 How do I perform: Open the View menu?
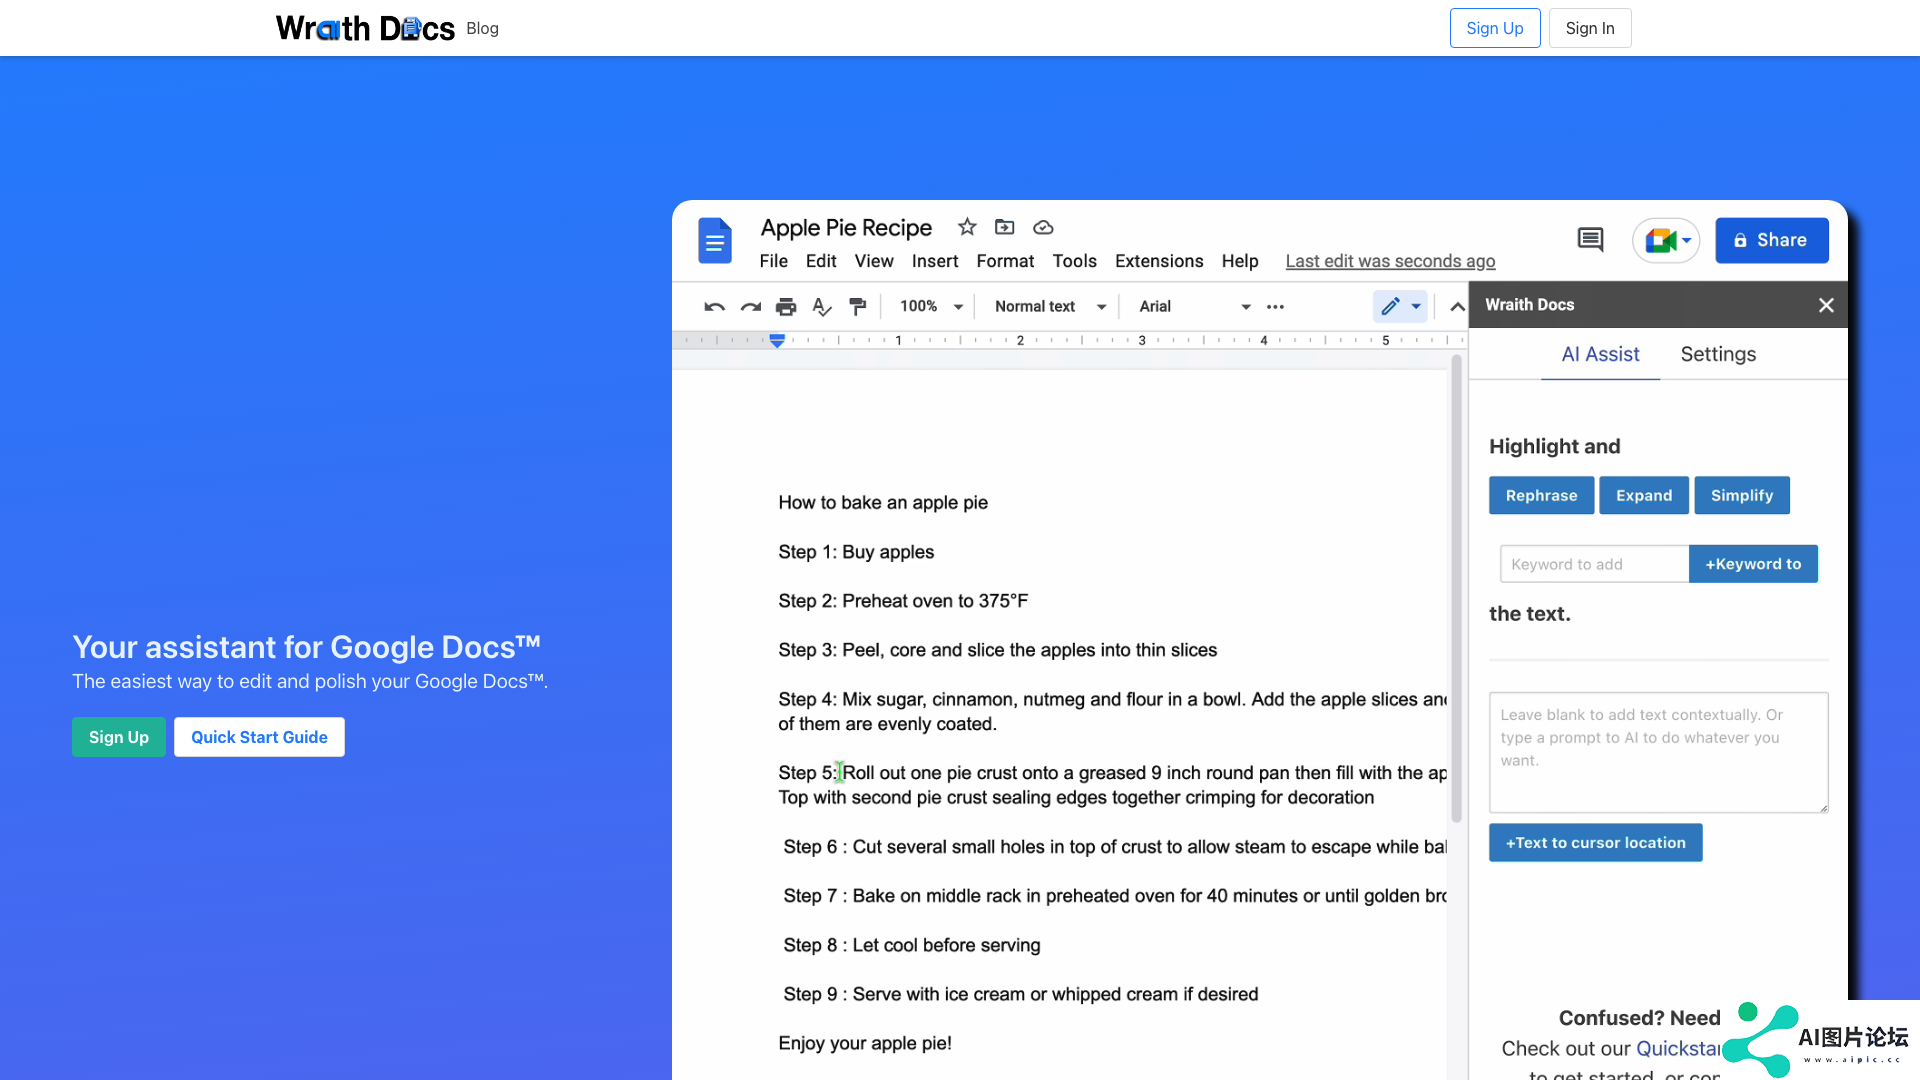point(874,261)
